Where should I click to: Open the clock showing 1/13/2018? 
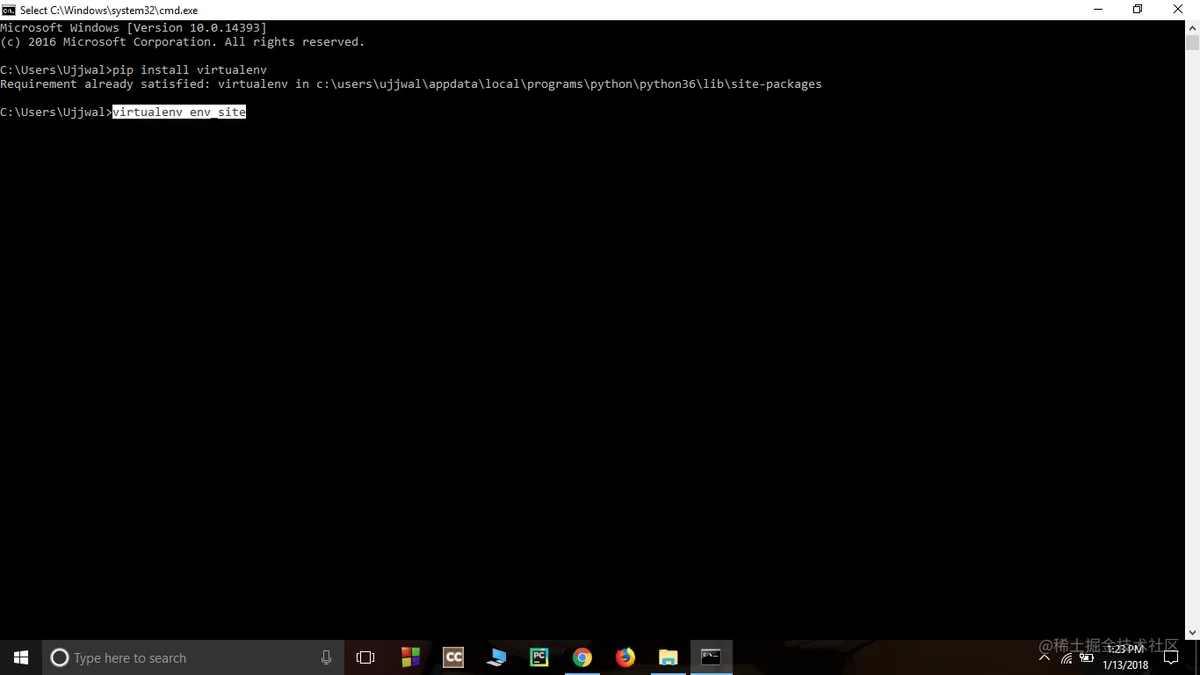pos(1125,657)
